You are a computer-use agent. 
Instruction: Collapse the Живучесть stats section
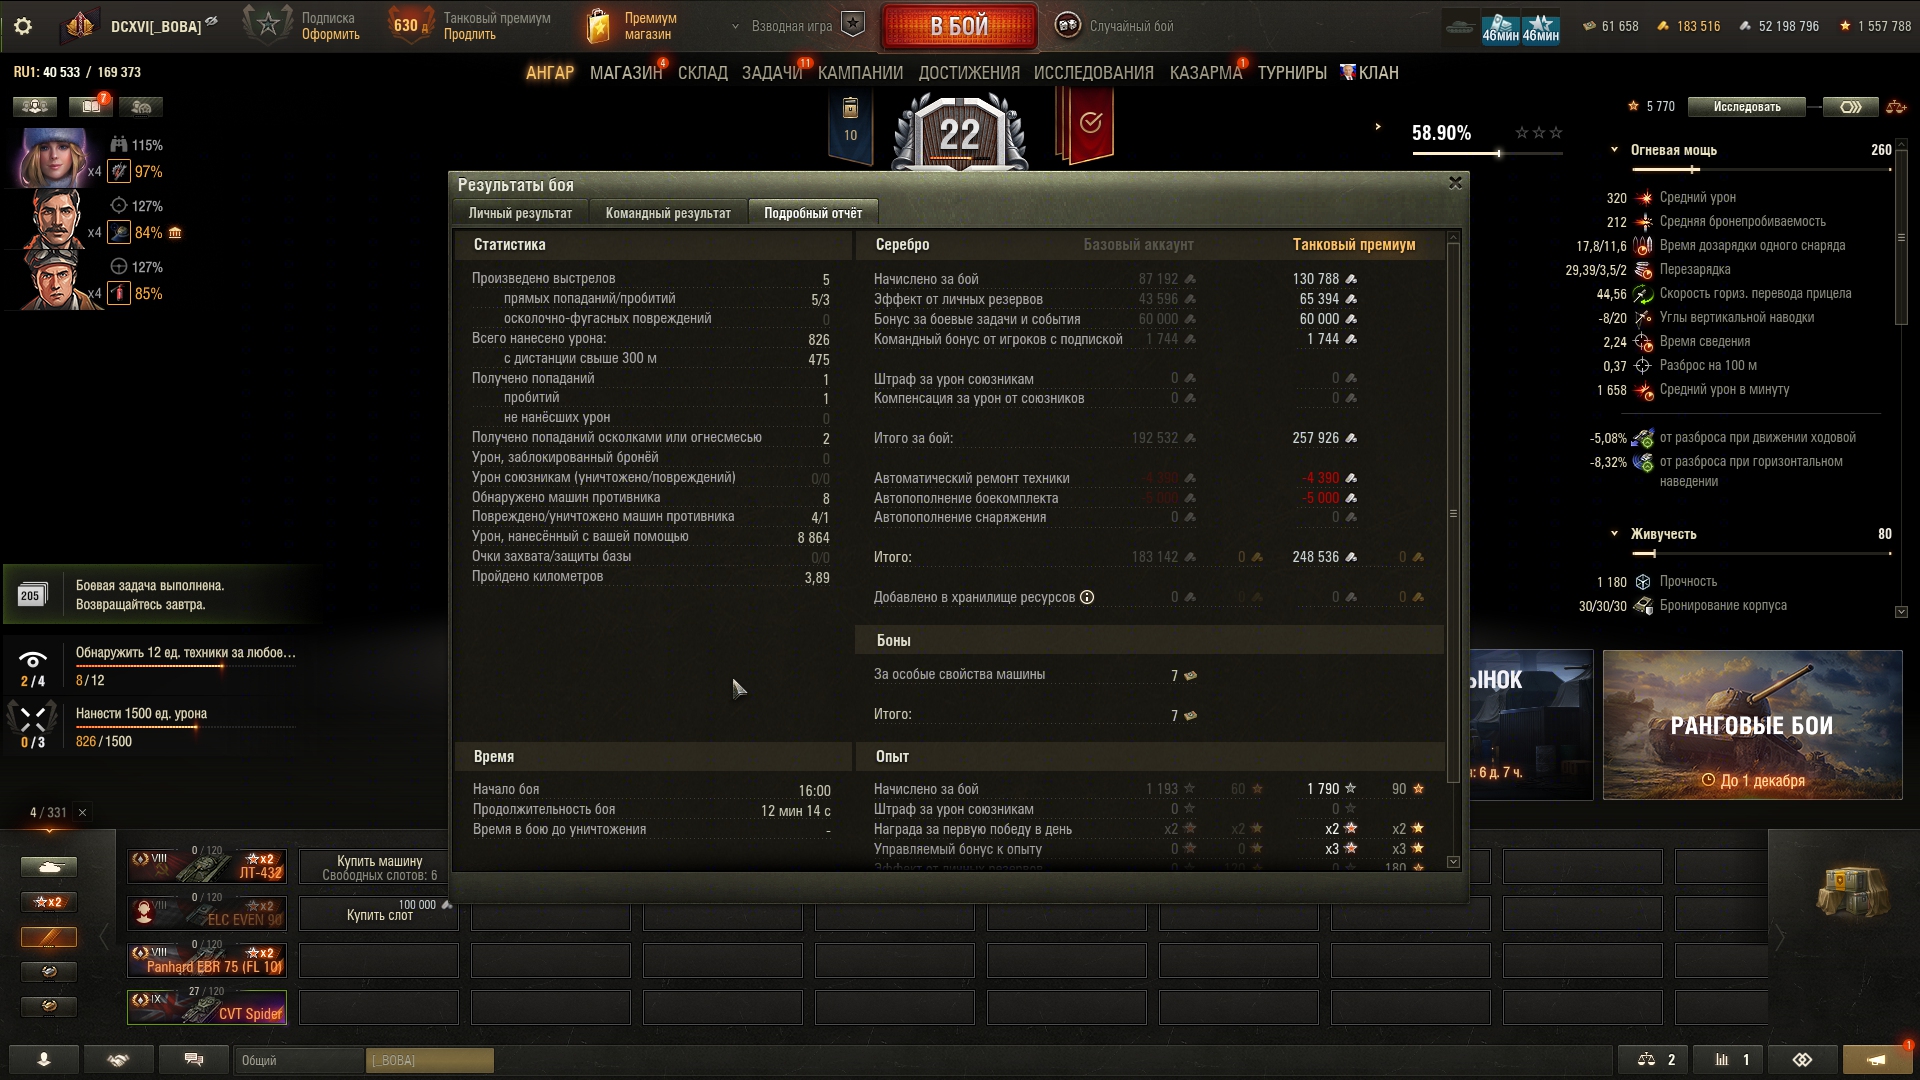[1614, 534]
